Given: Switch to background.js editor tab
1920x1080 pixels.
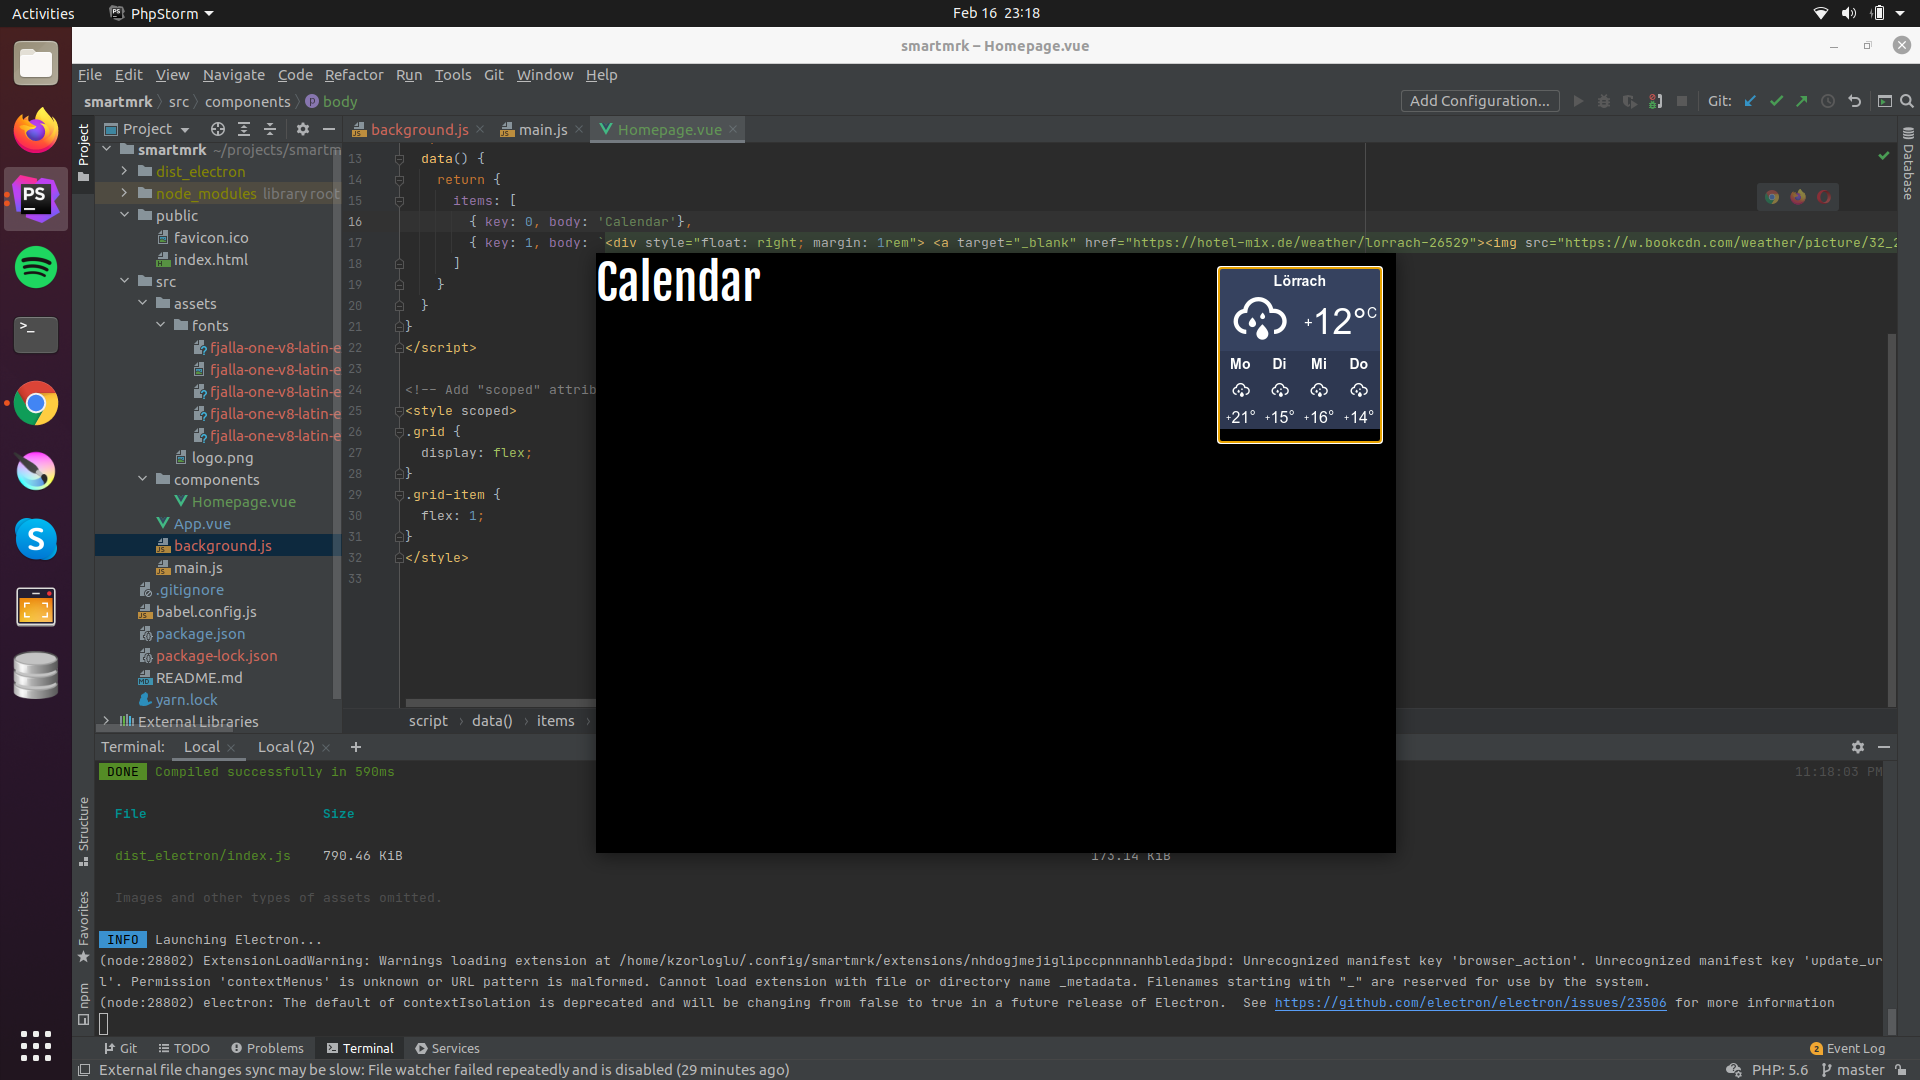Looking at the screenshot, I should tap(419, 130).
